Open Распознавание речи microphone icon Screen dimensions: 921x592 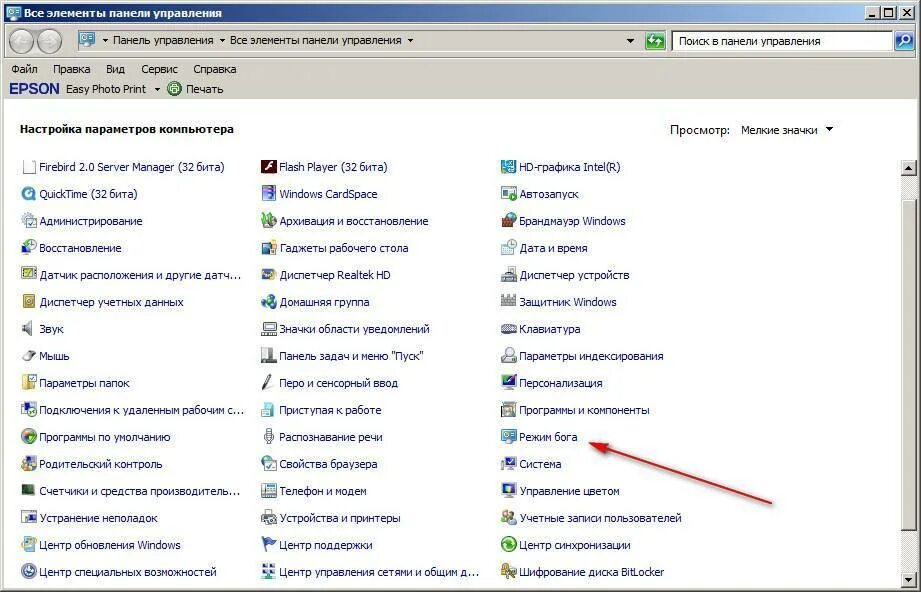coord(268,437)
